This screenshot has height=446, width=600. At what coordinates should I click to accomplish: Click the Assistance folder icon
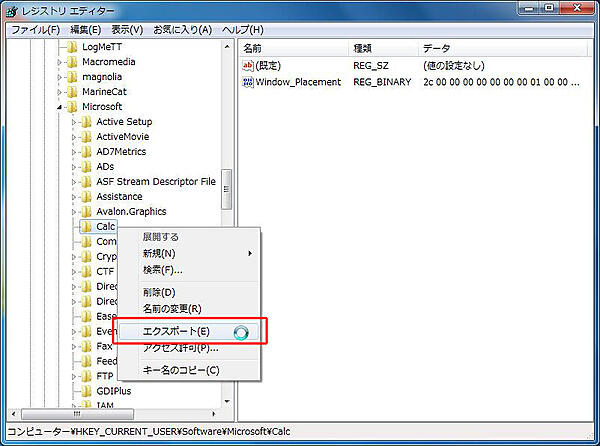(86, 197)
